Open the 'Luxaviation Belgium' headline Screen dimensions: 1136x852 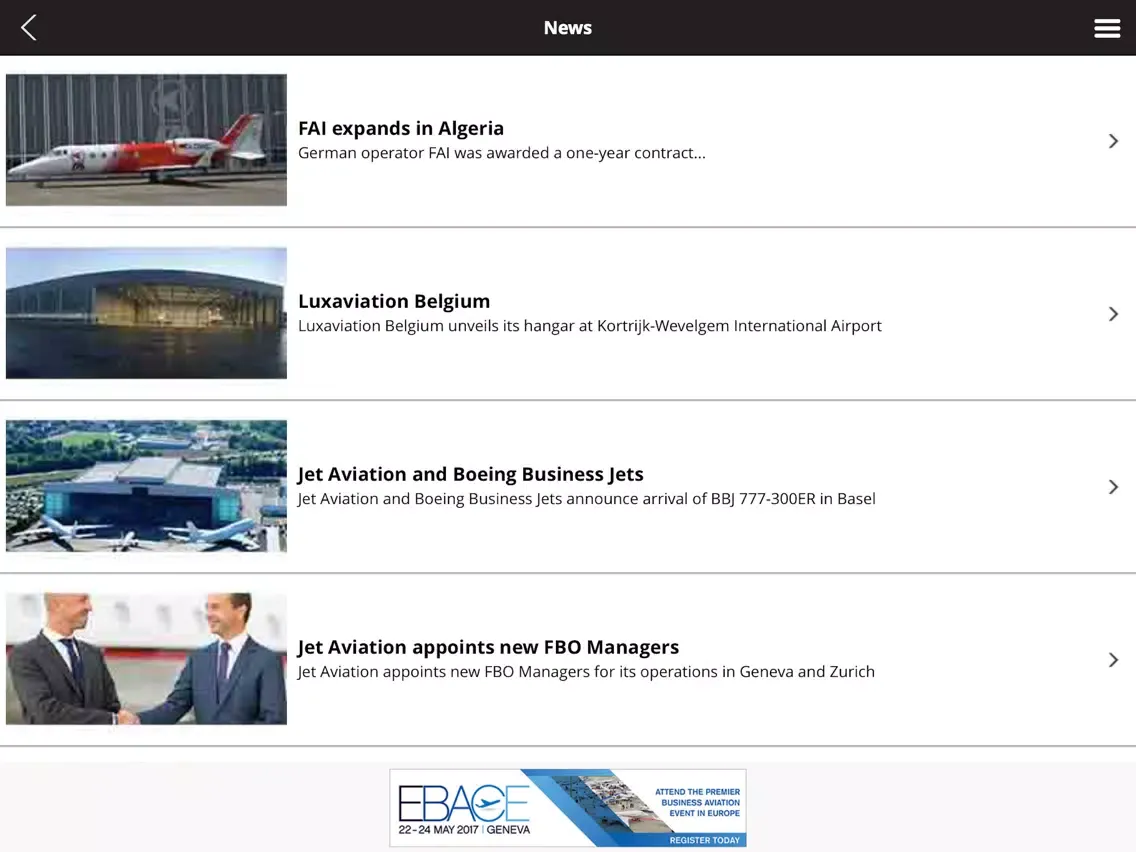[x=394, y=301]
